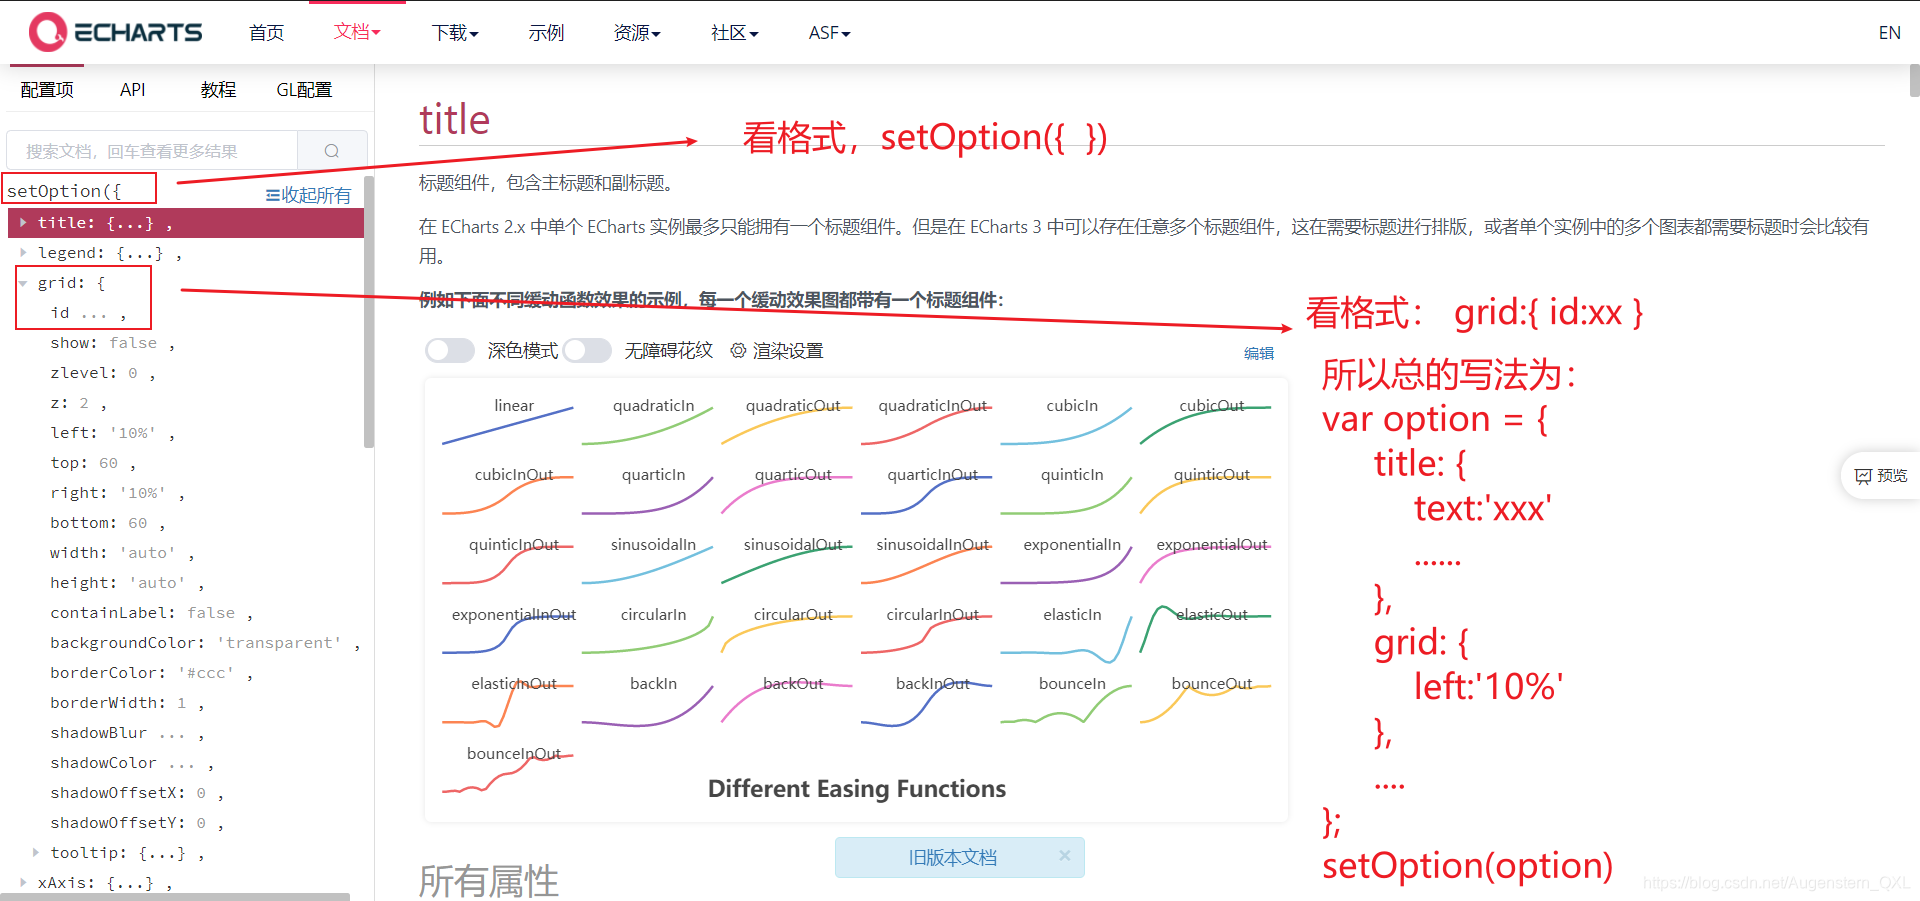Select the z: 2 property
The height and width of the screenshot is (901, 1920).
(x=78, y=403)
